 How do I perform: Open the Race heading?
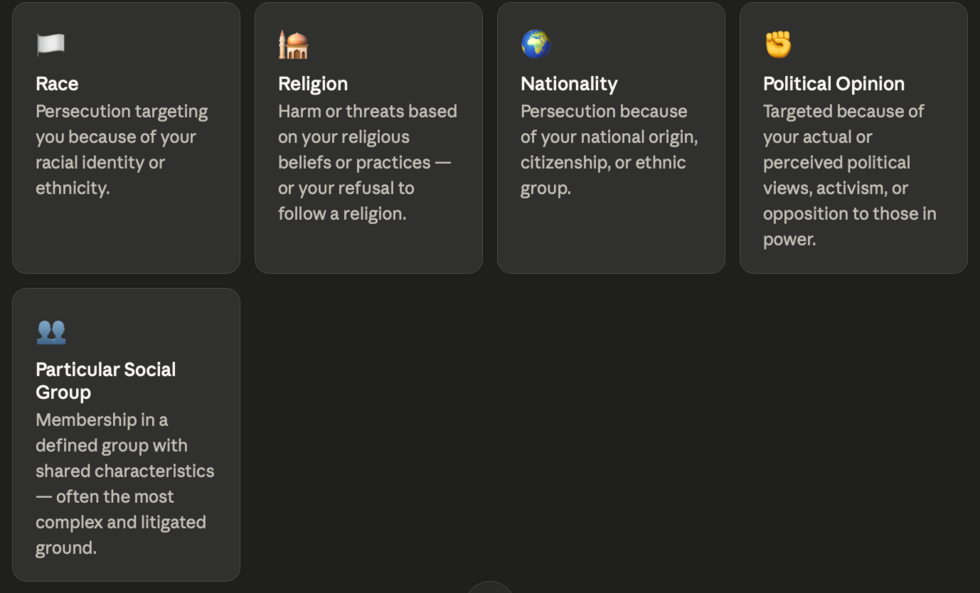pyautogui.click(x=57, y=84)
